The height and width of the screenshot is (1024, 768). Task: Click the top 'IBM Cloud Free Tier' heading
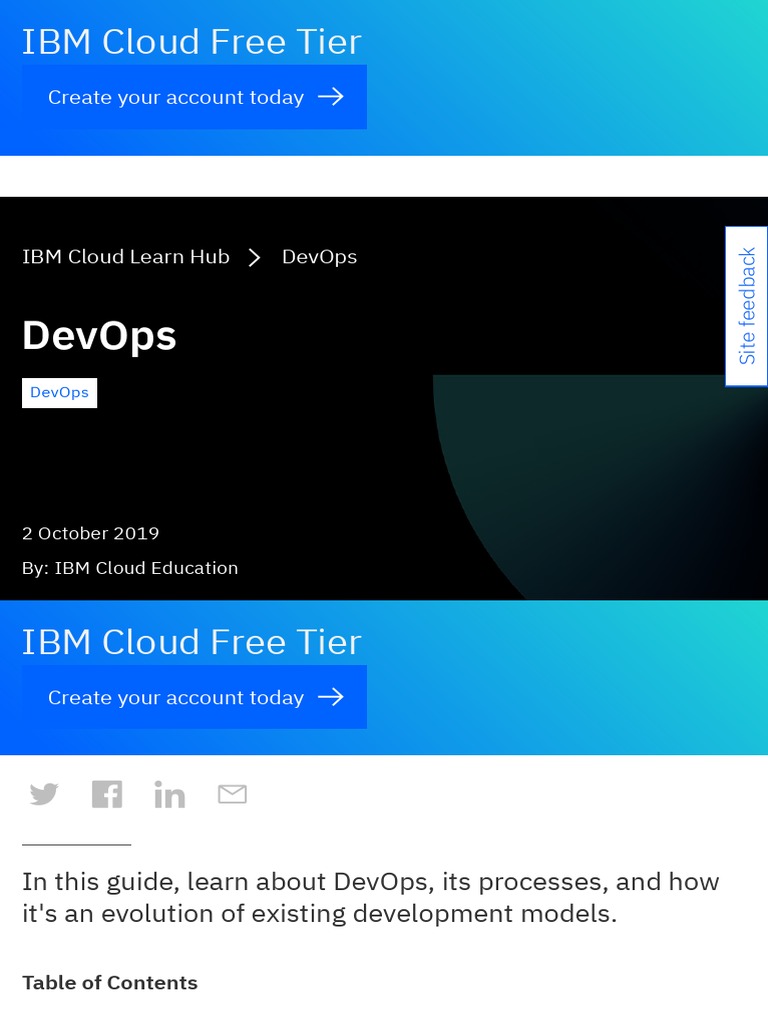[191, 42]
